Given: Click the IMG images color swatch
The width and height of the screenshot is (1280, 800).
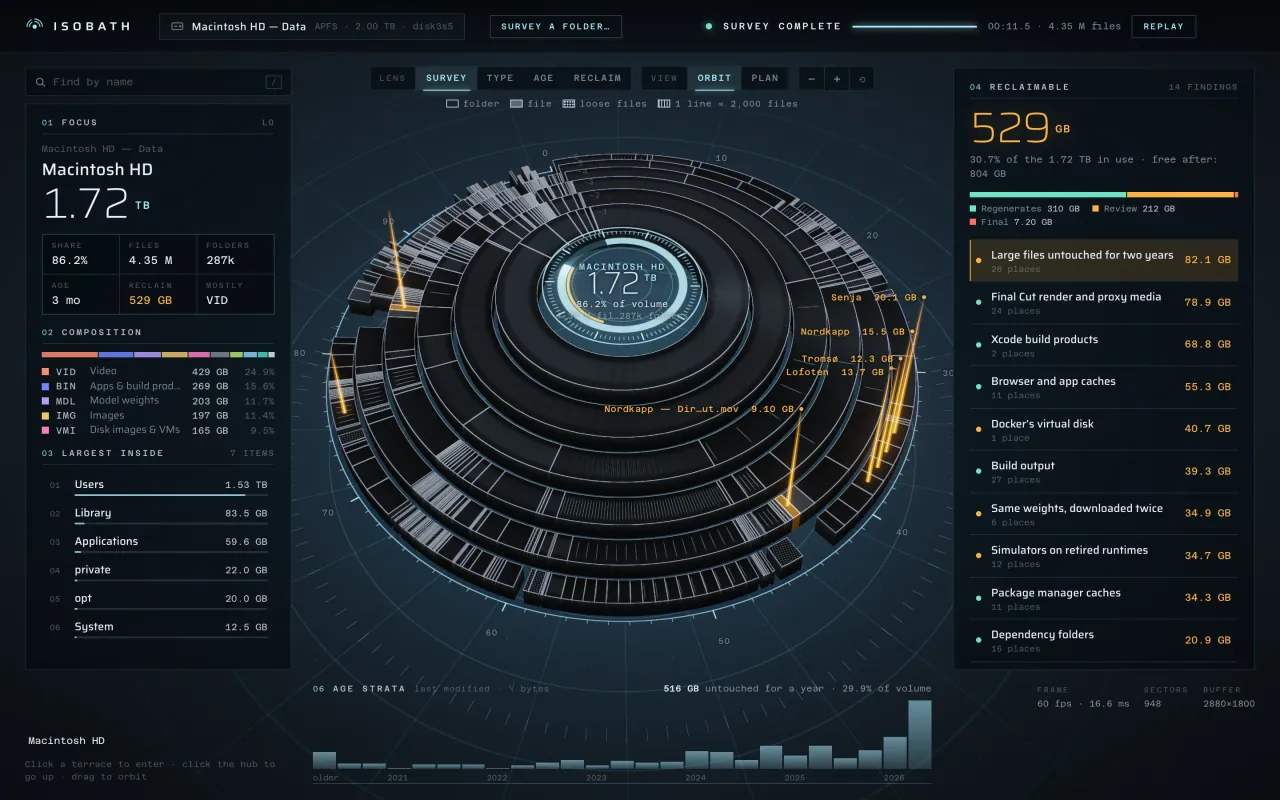Looking at the screenshot, I should (x=45, y=416).
